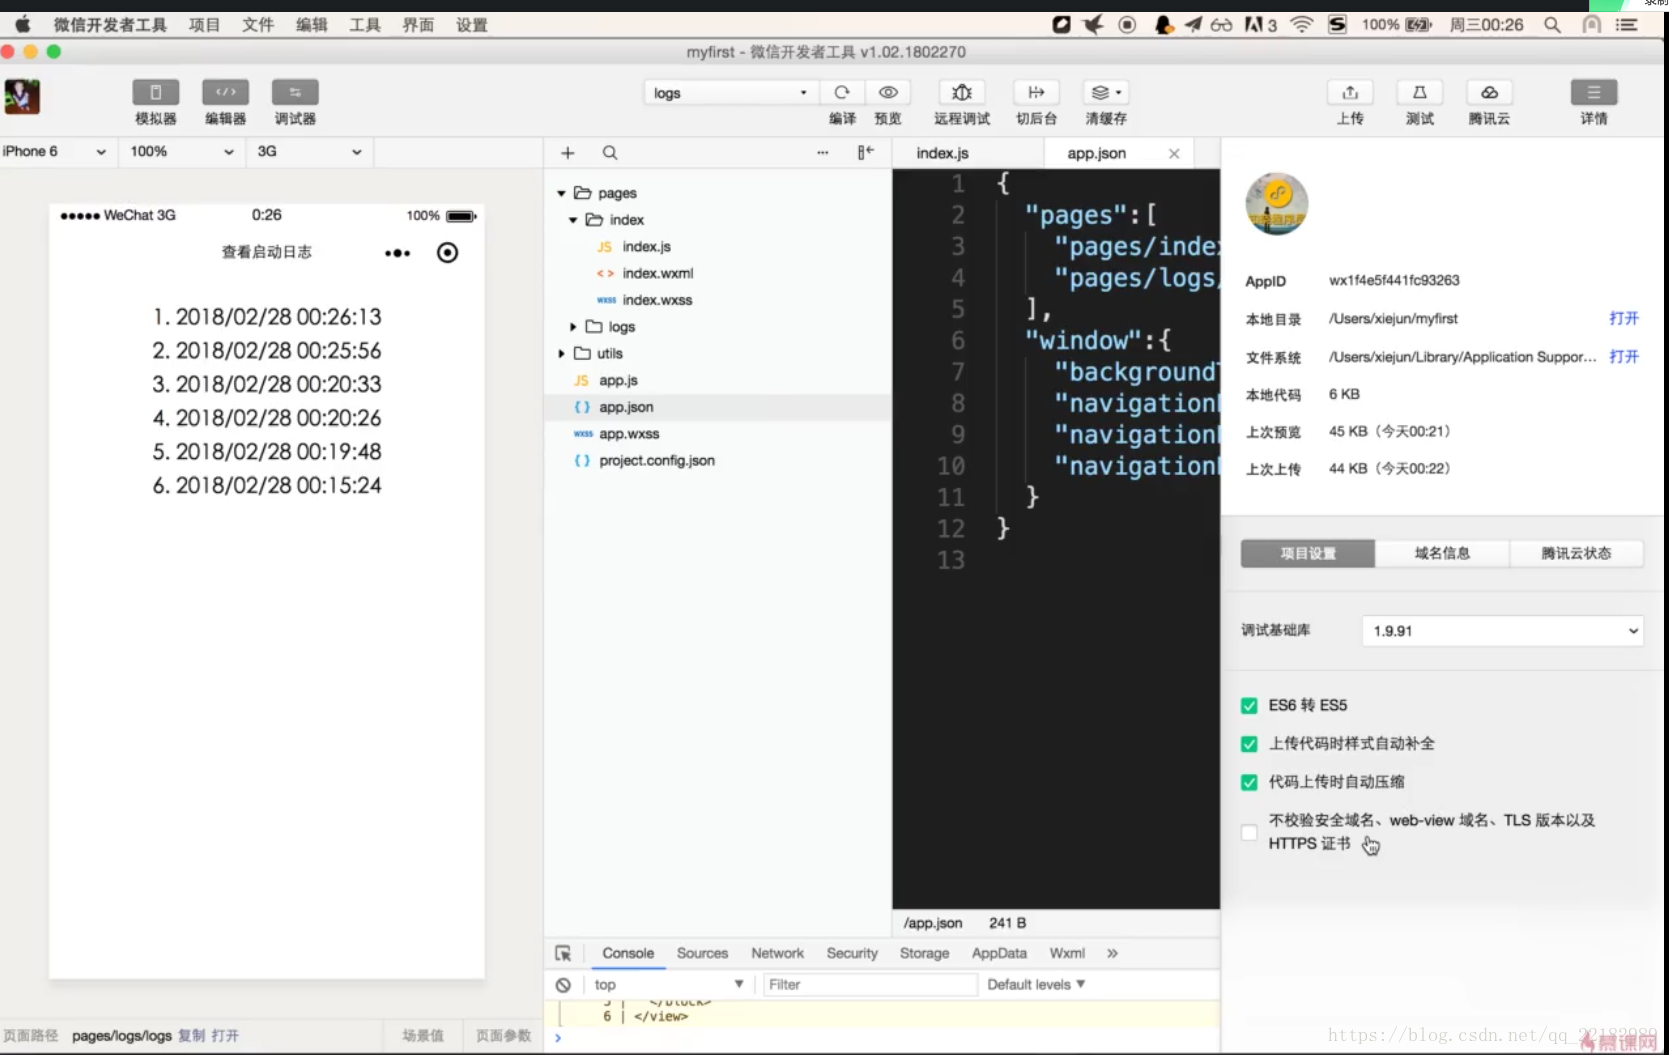Click the test flask icon
Viewport: 1669px width, 1055px height.
1420,92
